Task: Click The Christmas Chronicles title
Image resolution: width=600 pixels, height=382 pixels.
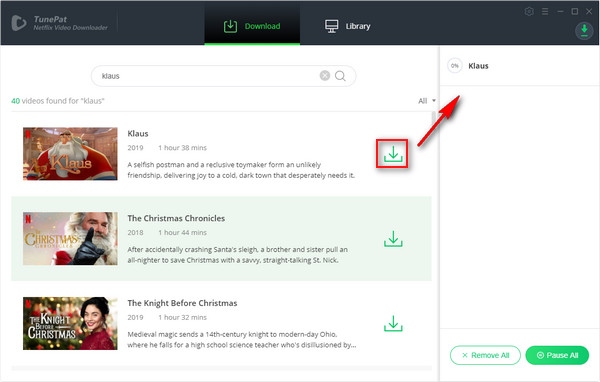Action: pos(176,218)
